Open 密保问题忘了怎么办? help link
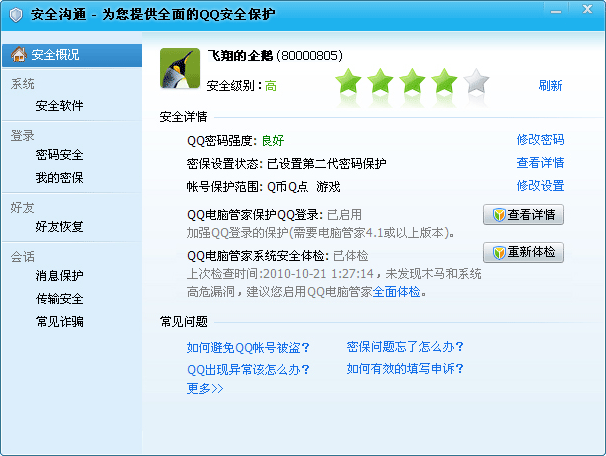Screen dimensions: 606x456 point(405,347)
